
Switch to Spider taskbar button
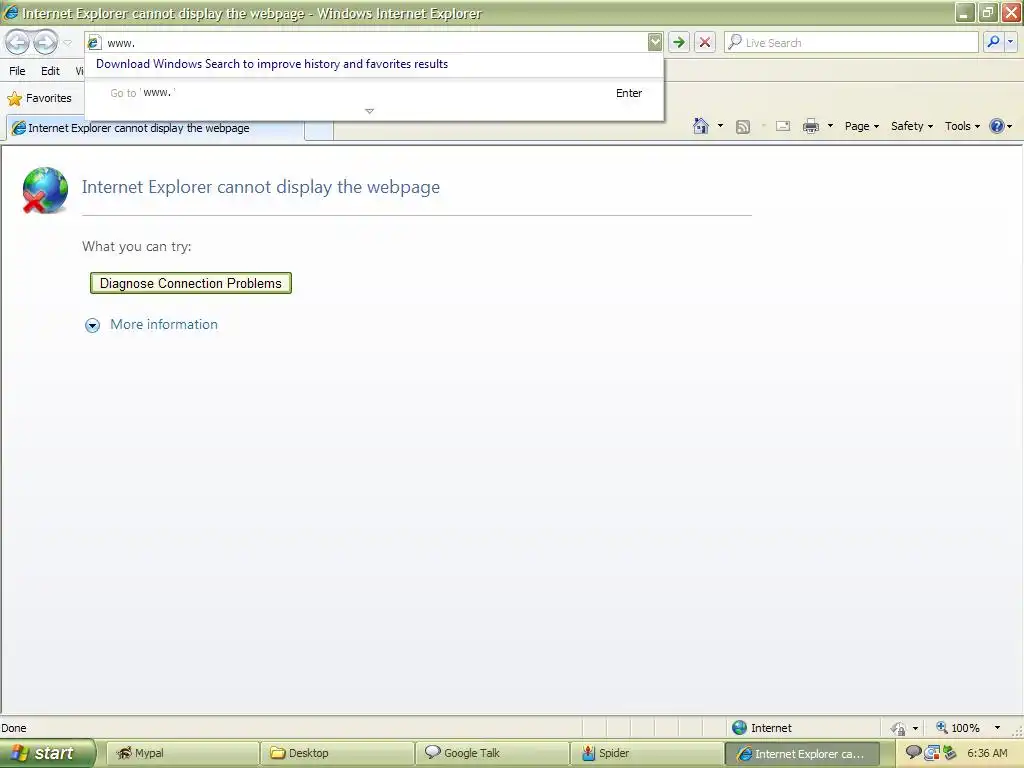(647, 753)
